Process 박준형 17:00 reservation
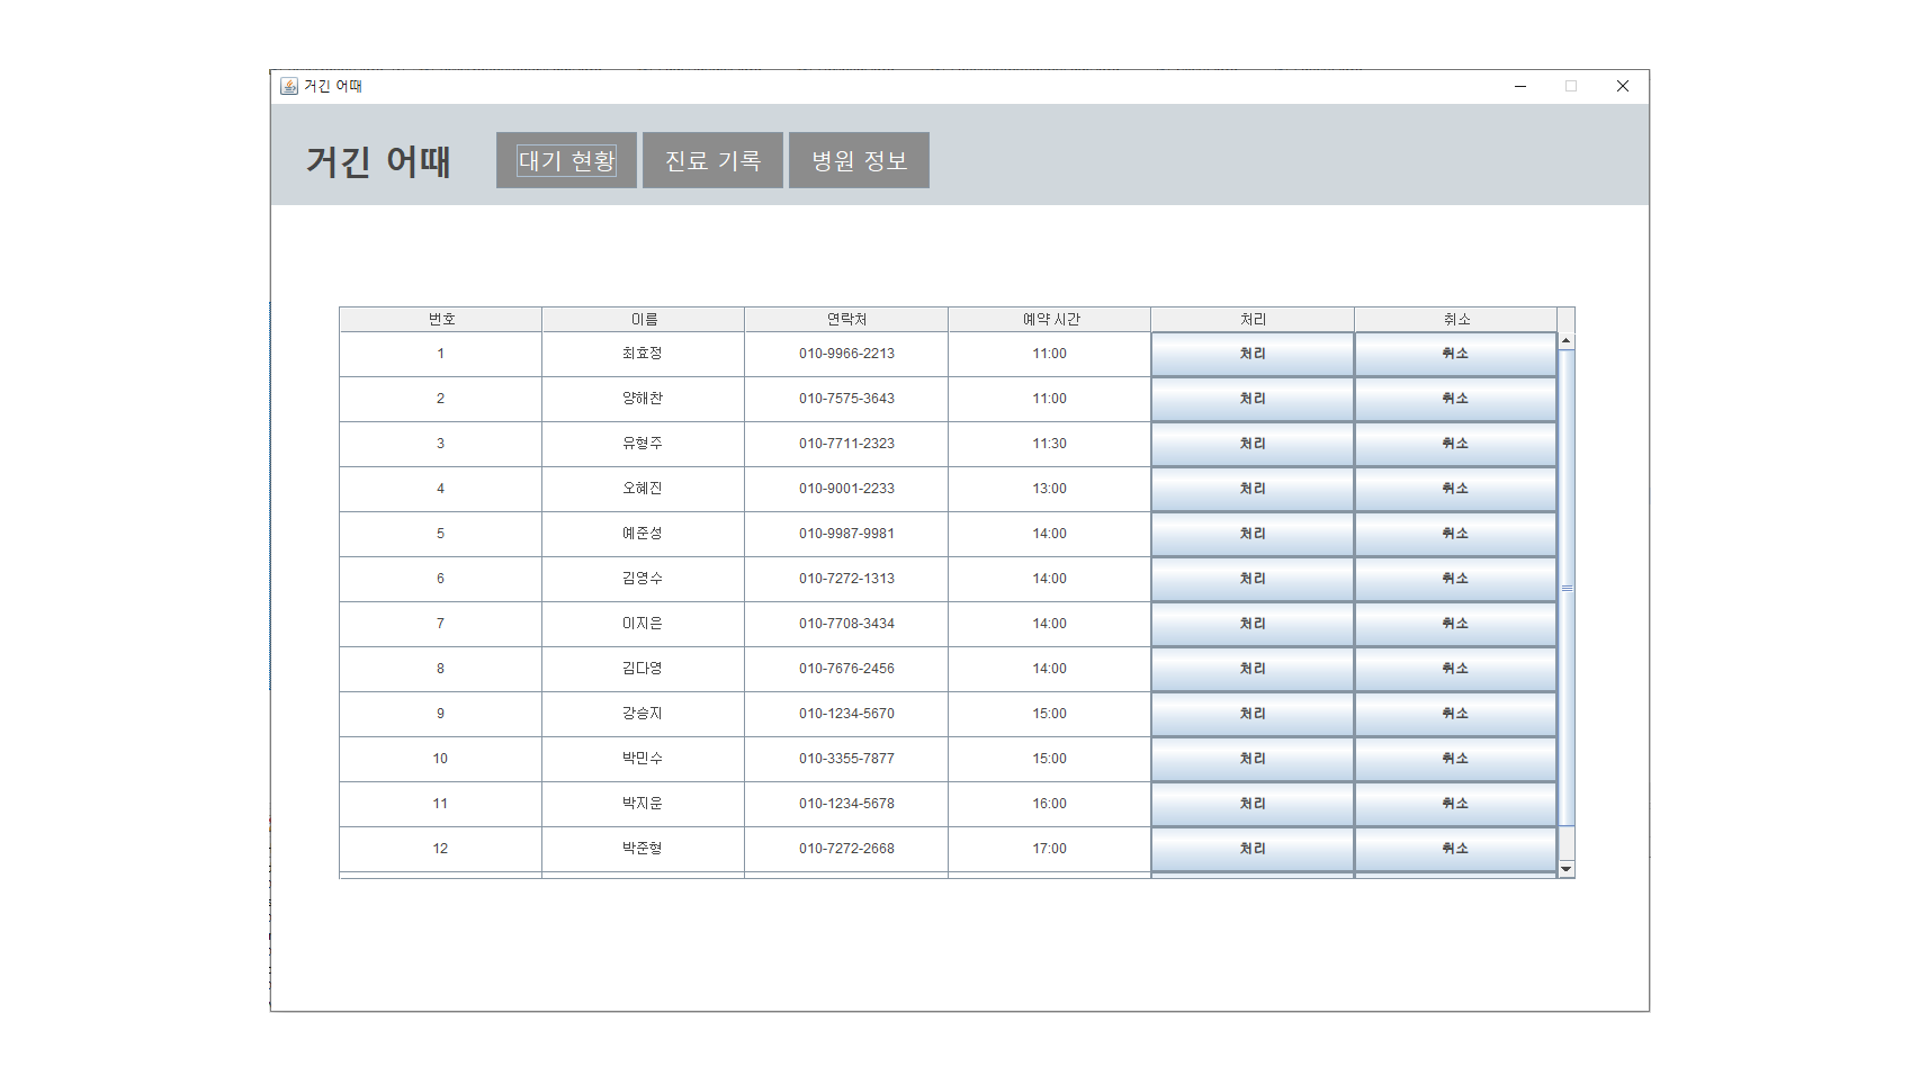Image resolution: width=1920 pixels, height=1080 pixels. tap(1252, 849)
